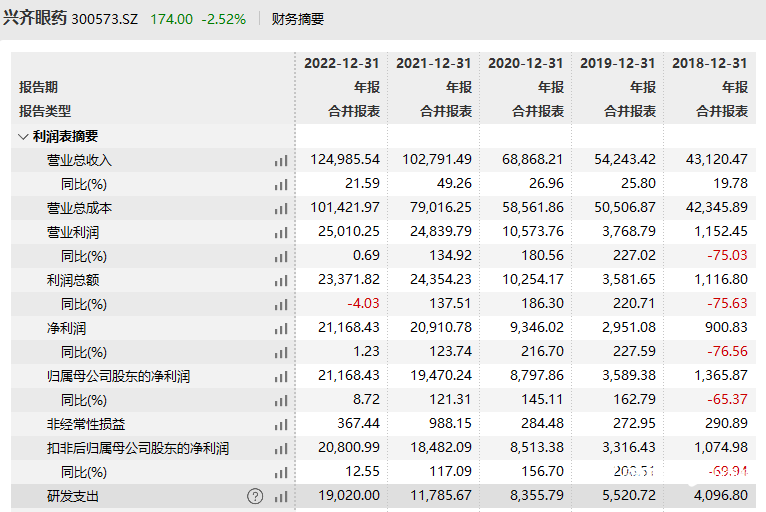The image size is (766, 512).
Task: Select the 研发支出 row label
Action: [73, 496]
